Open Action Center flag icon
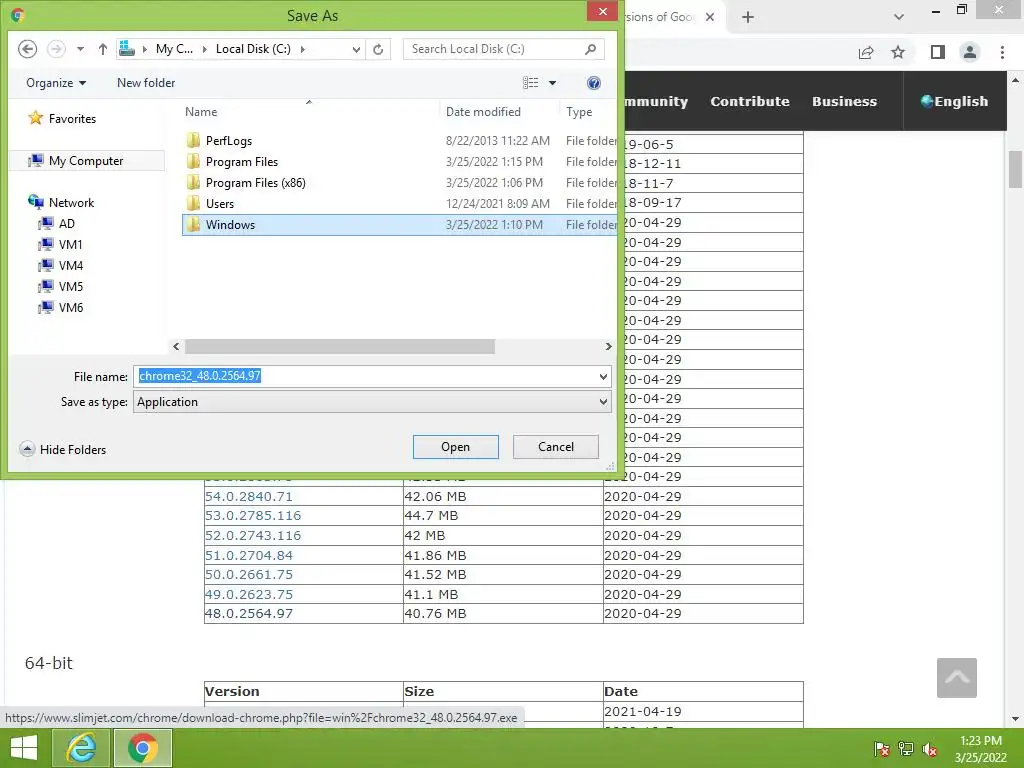 pyautogui.click(x=882, y=749)
